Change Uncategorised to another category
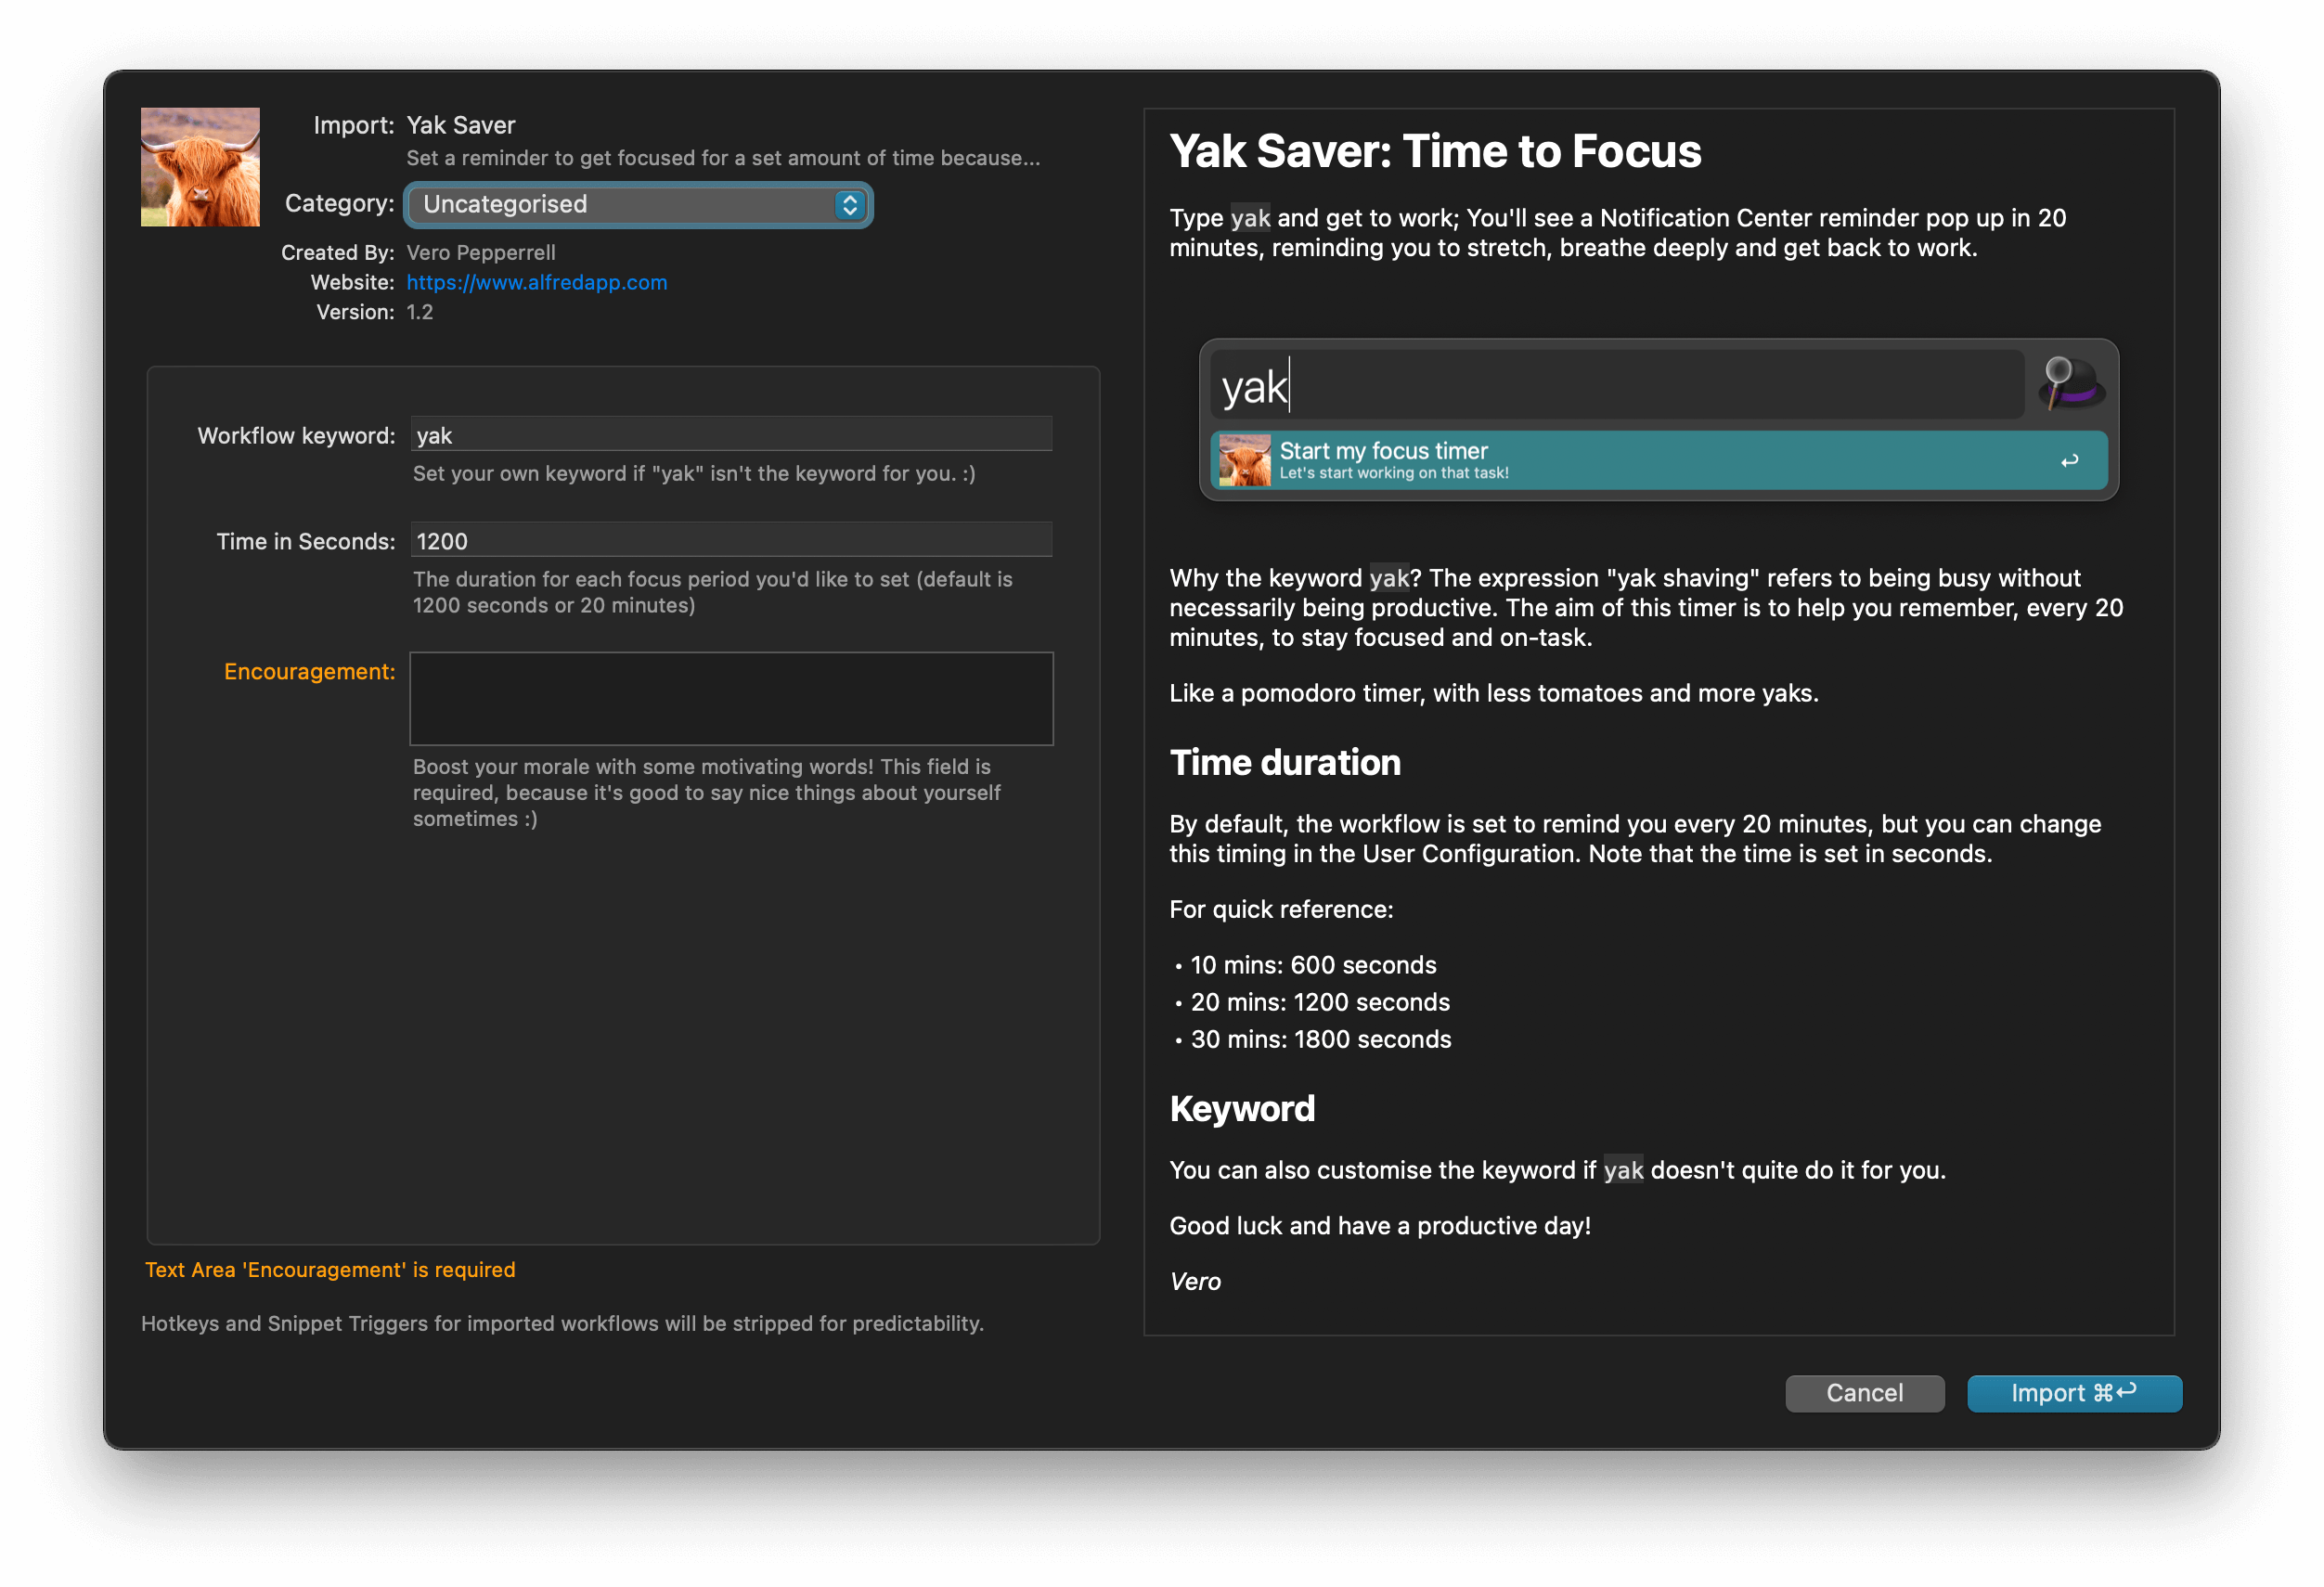 click(637, 204)
